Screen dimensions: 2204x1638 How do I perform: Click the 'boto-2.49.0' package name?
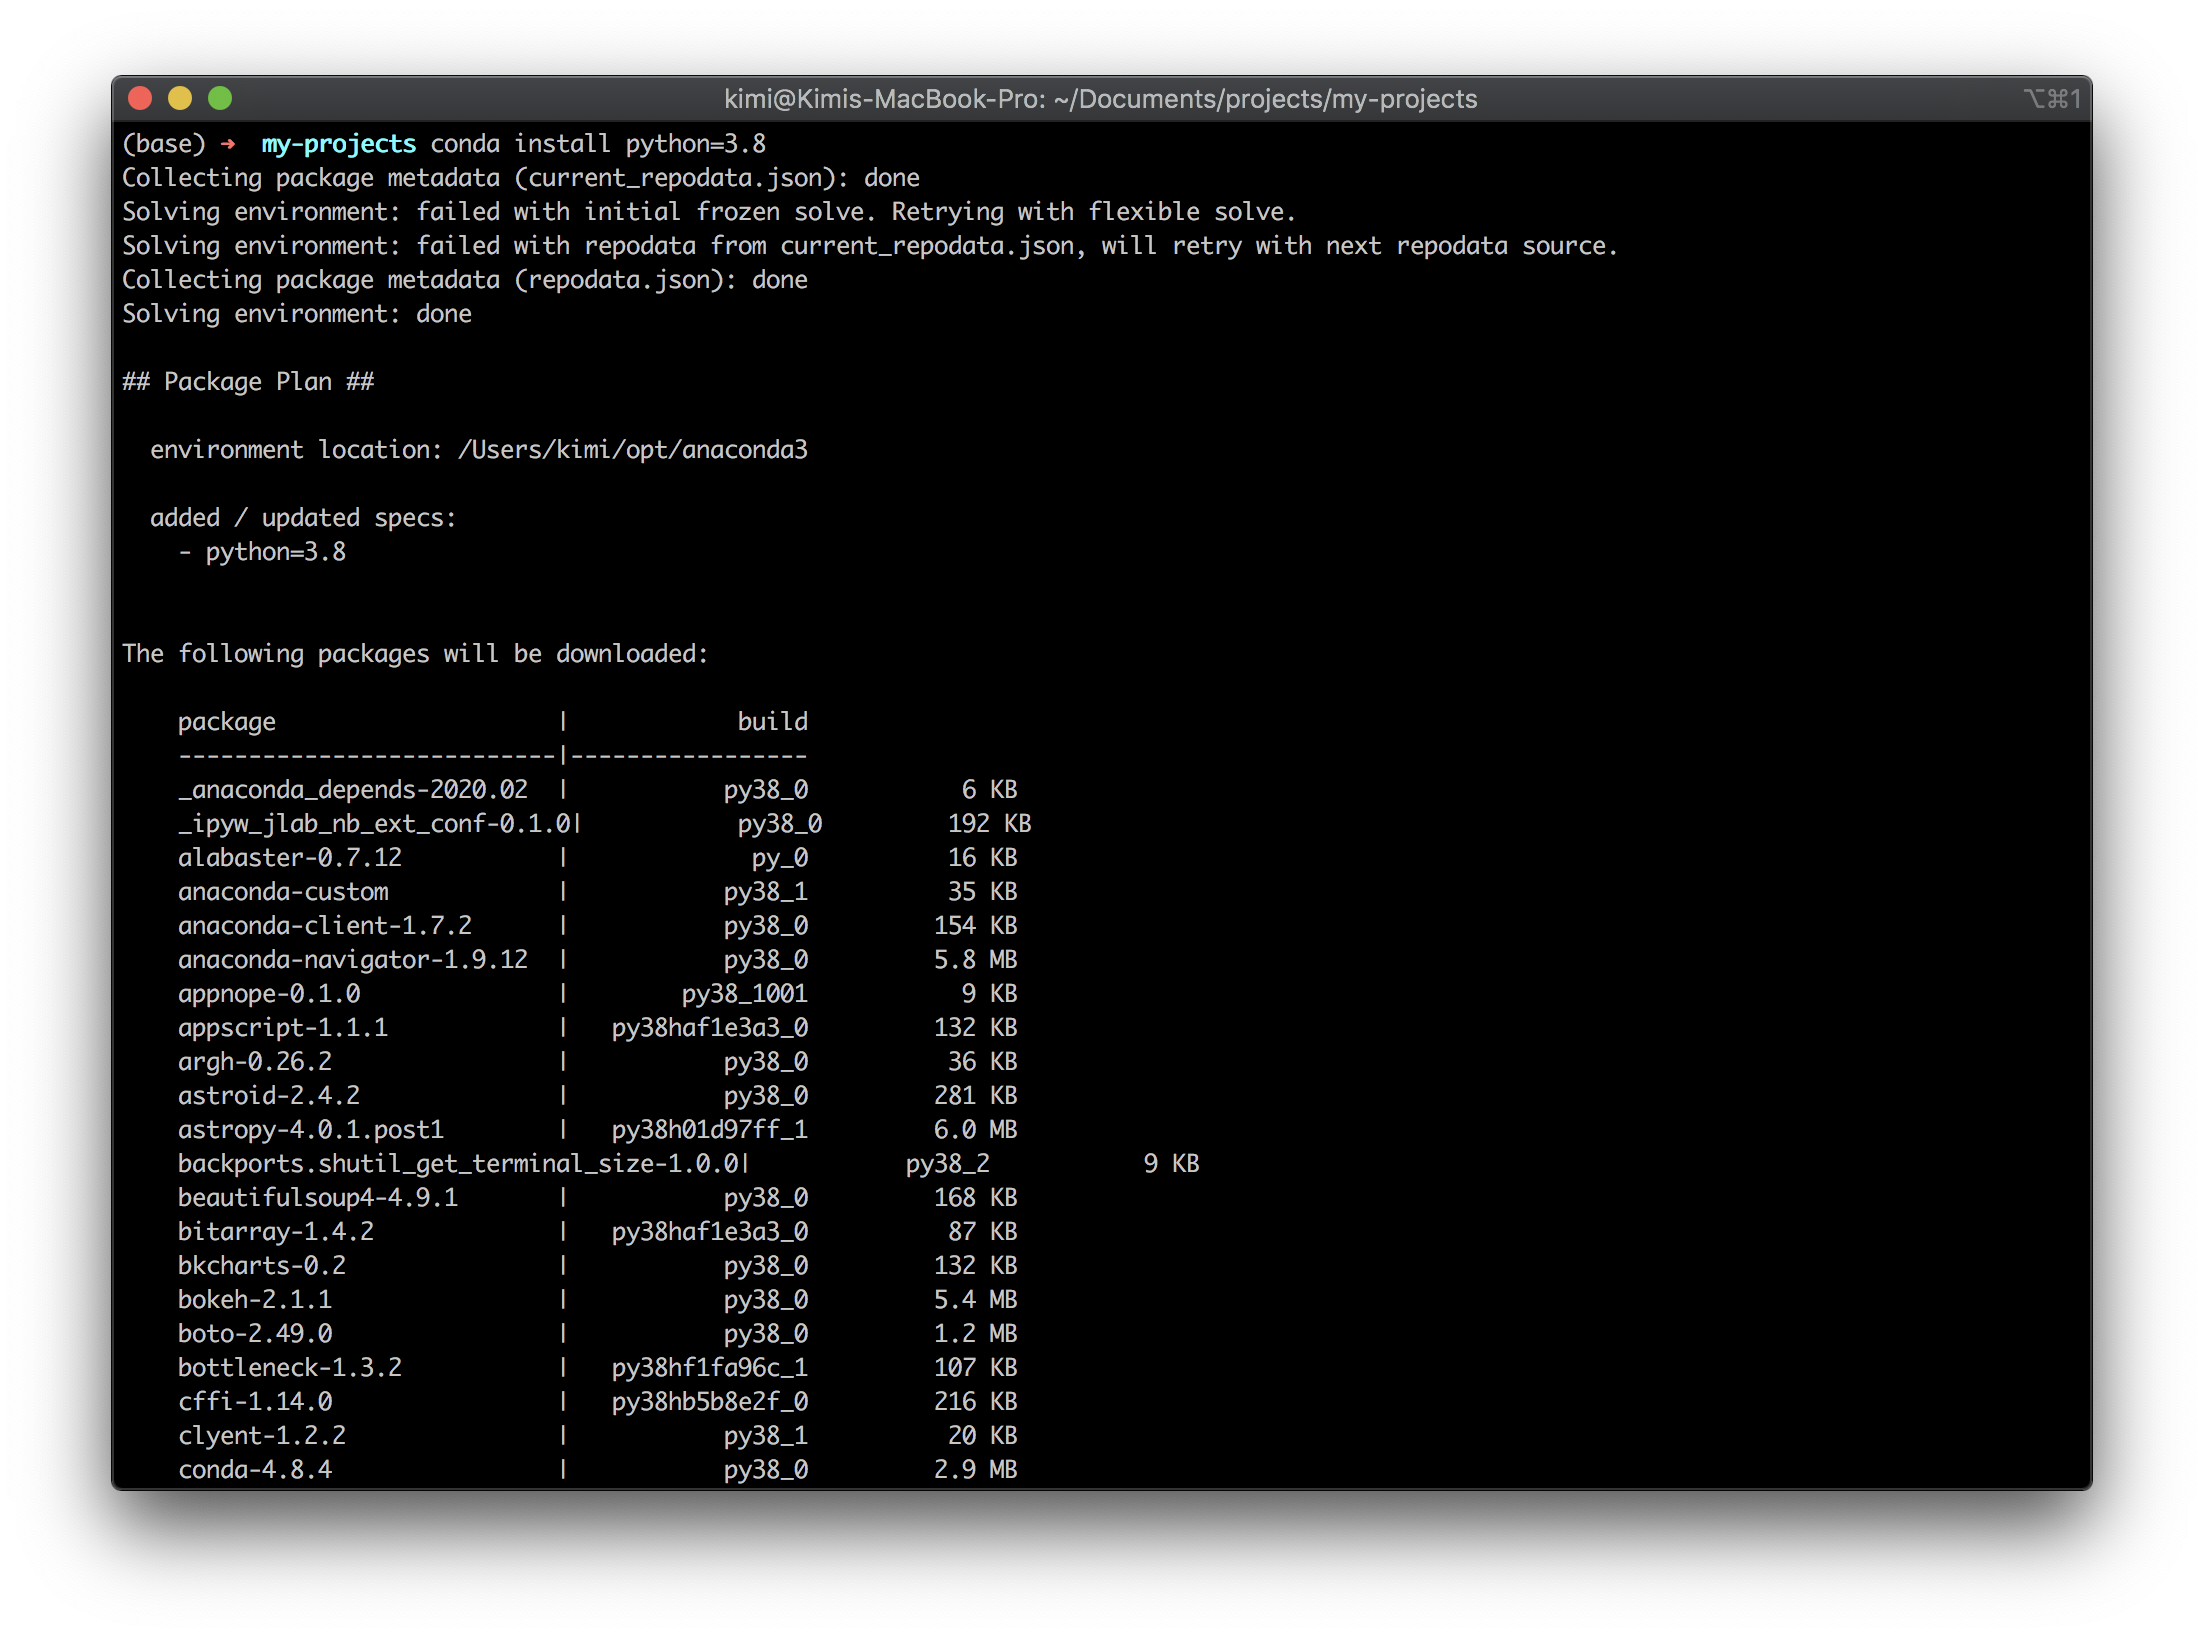(x=255, y=1334)
